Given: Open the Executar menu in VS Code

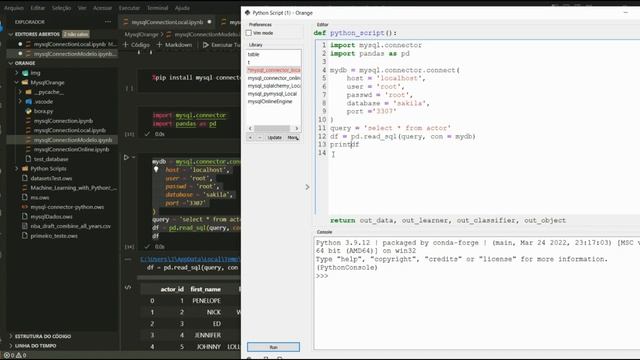Looking at the screenshot, I should [x=129, y=8].
